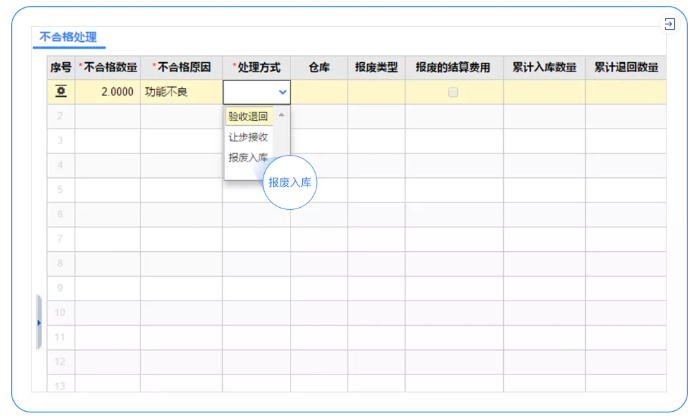Edit the 2.0000 quantity cell

point(108,92)
